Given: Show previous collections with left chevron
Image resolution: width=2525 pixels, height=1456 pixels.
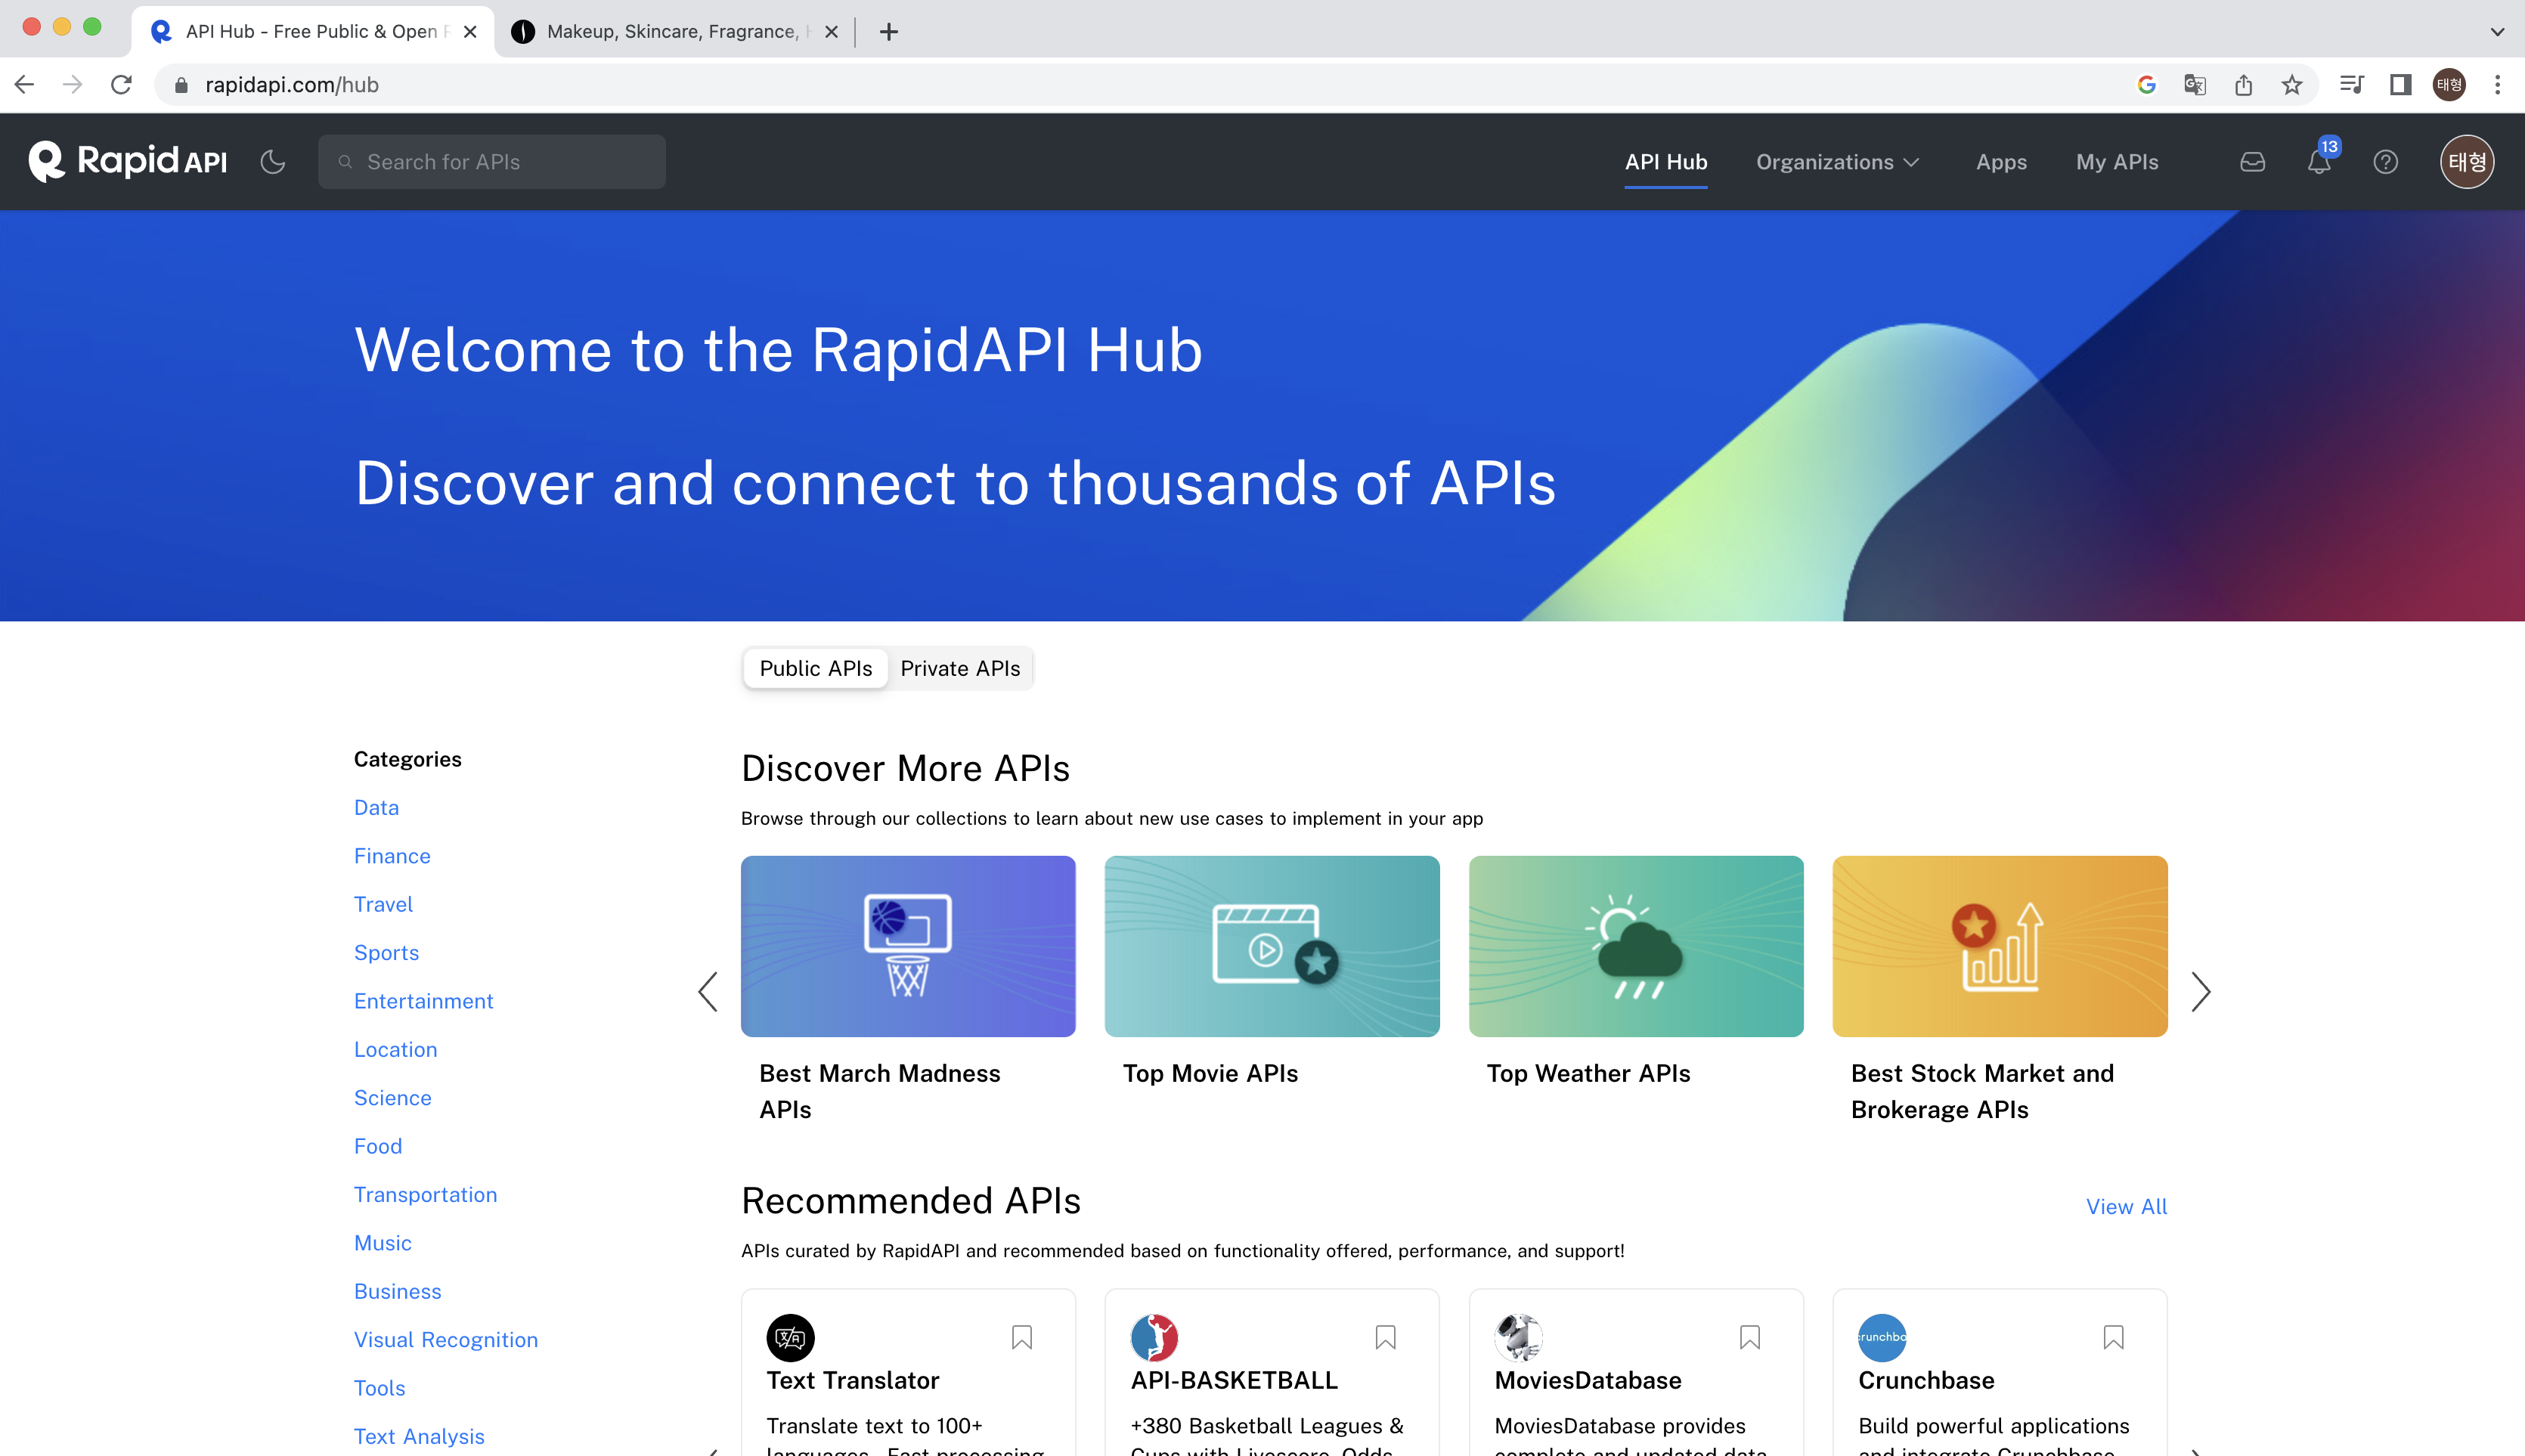Looking at the screenshot, I should (708, 991).
